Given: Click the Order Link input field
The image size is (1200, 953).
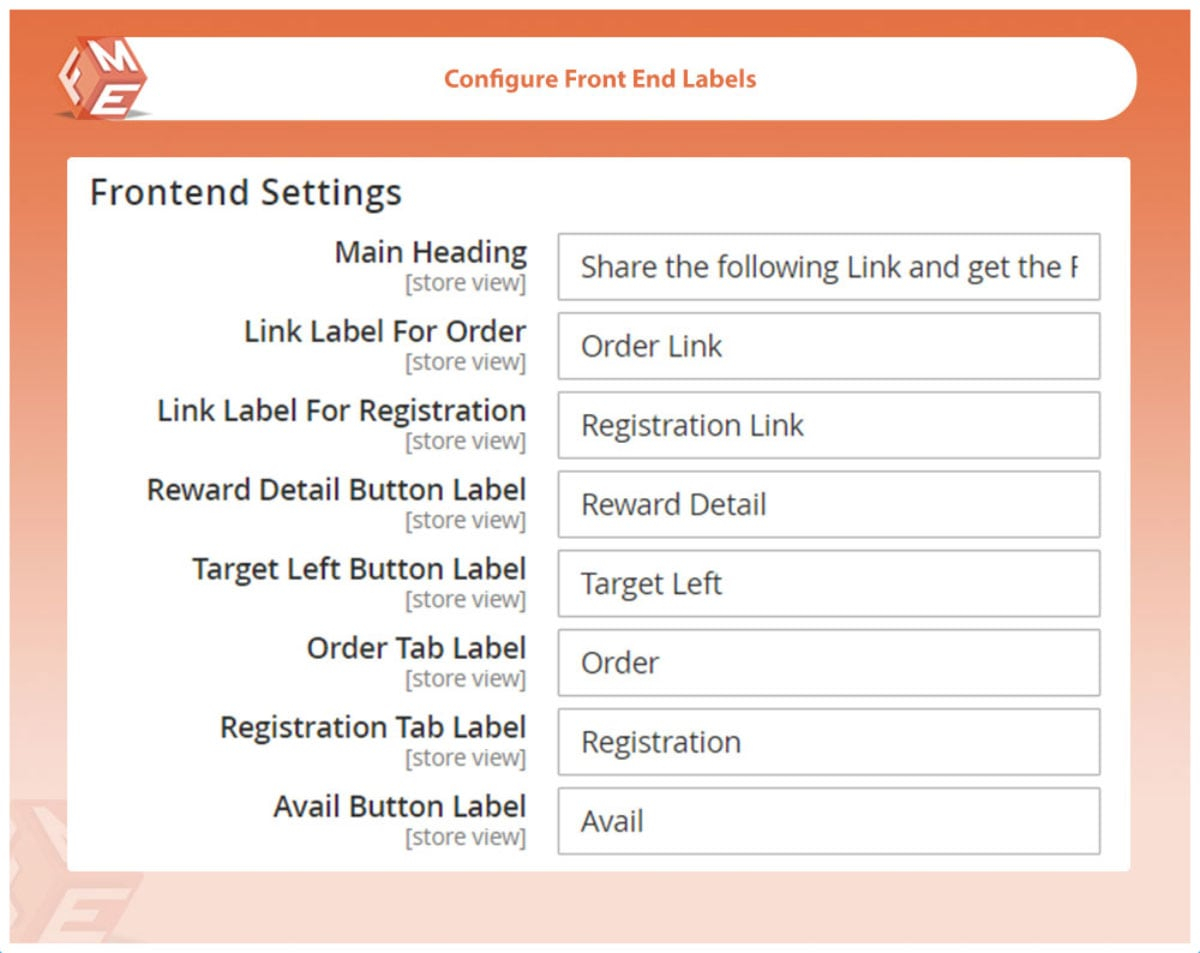Looking at the screenshot, I should coord(828,346).
